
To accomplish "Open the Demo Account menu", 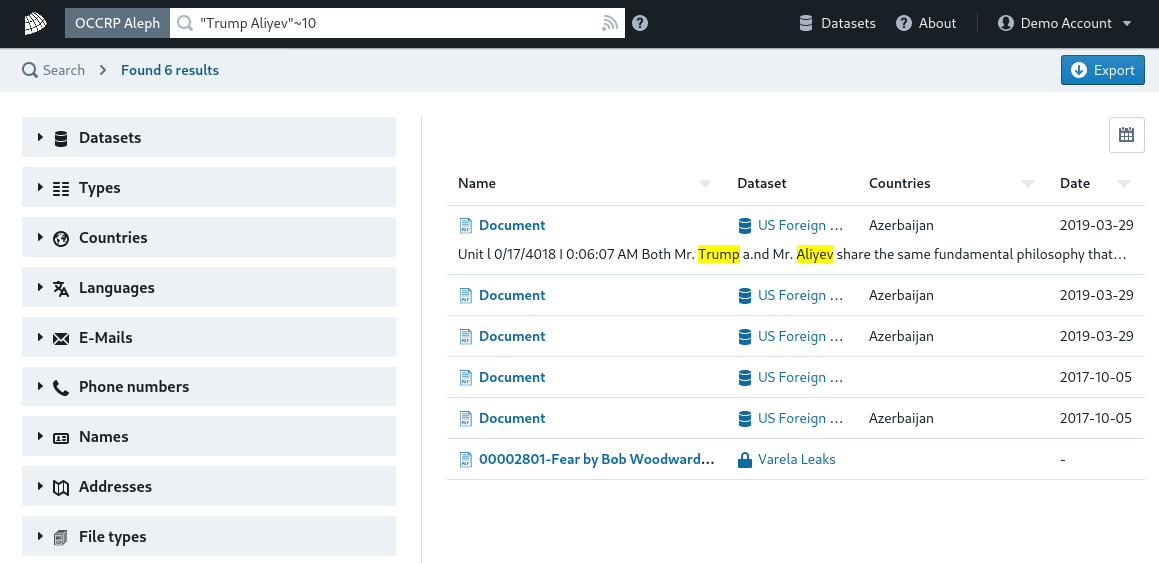I will [1065, 24].
